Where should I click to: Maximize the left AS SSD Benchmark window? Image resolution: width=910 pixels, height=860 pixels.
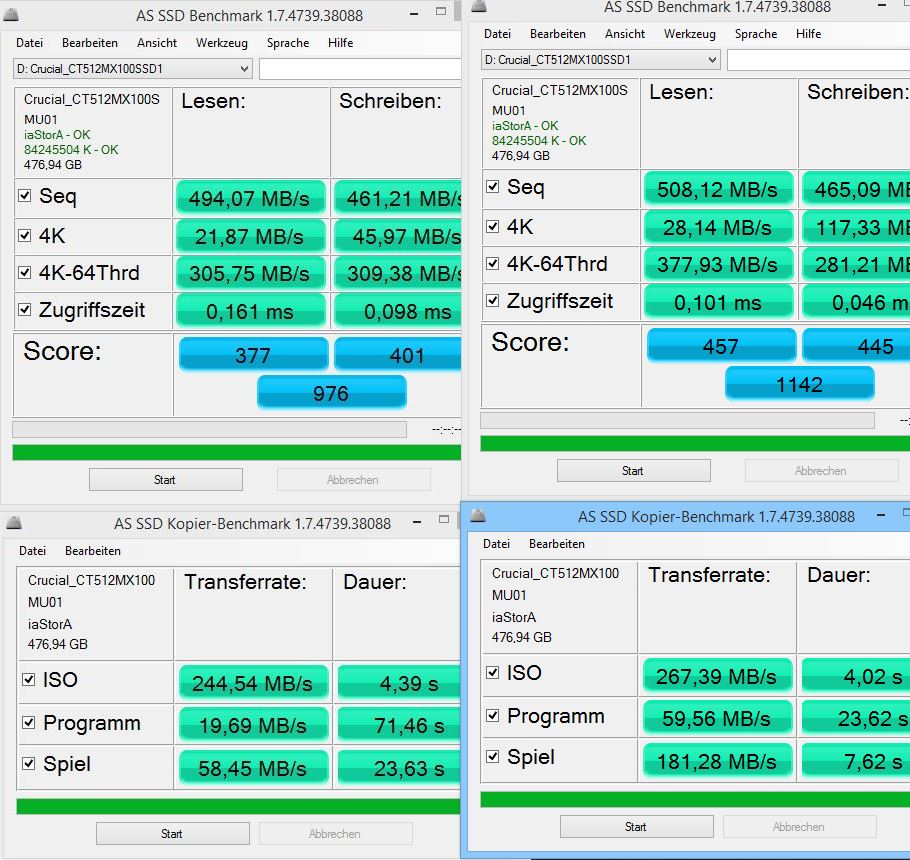click(x=441, y=12)
